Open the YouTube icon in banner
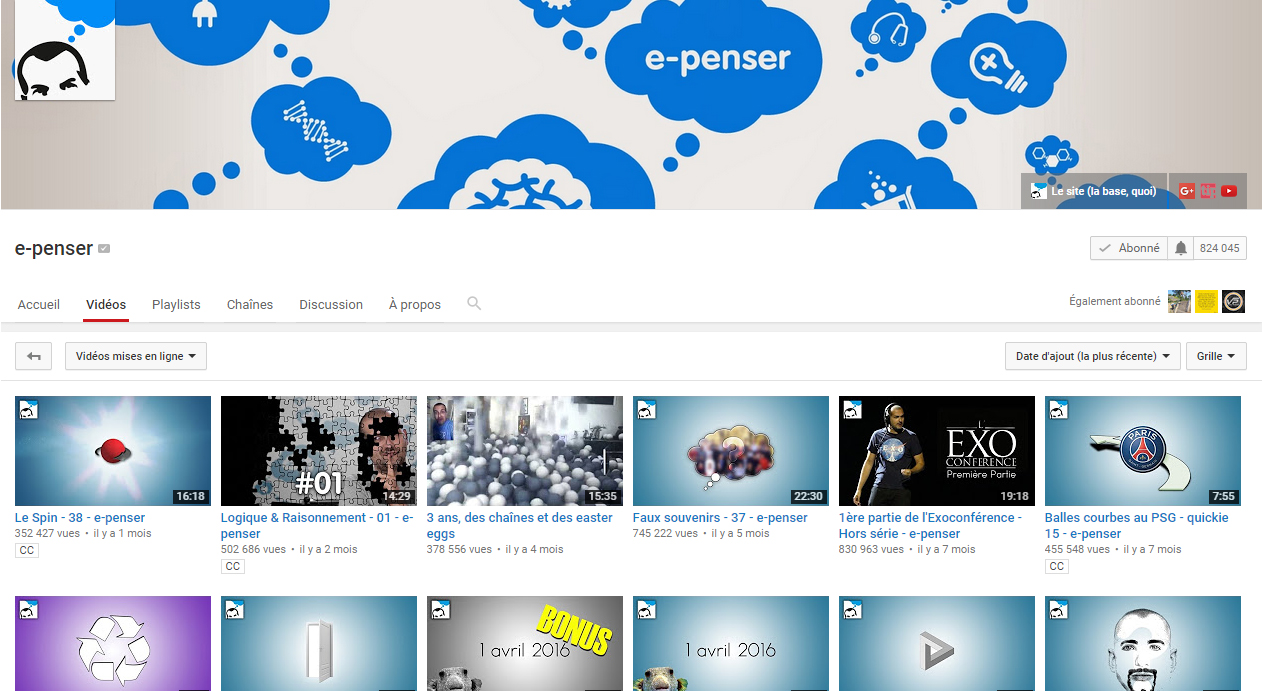Viewport: 1262px width, 691px height. [1229, 191]
